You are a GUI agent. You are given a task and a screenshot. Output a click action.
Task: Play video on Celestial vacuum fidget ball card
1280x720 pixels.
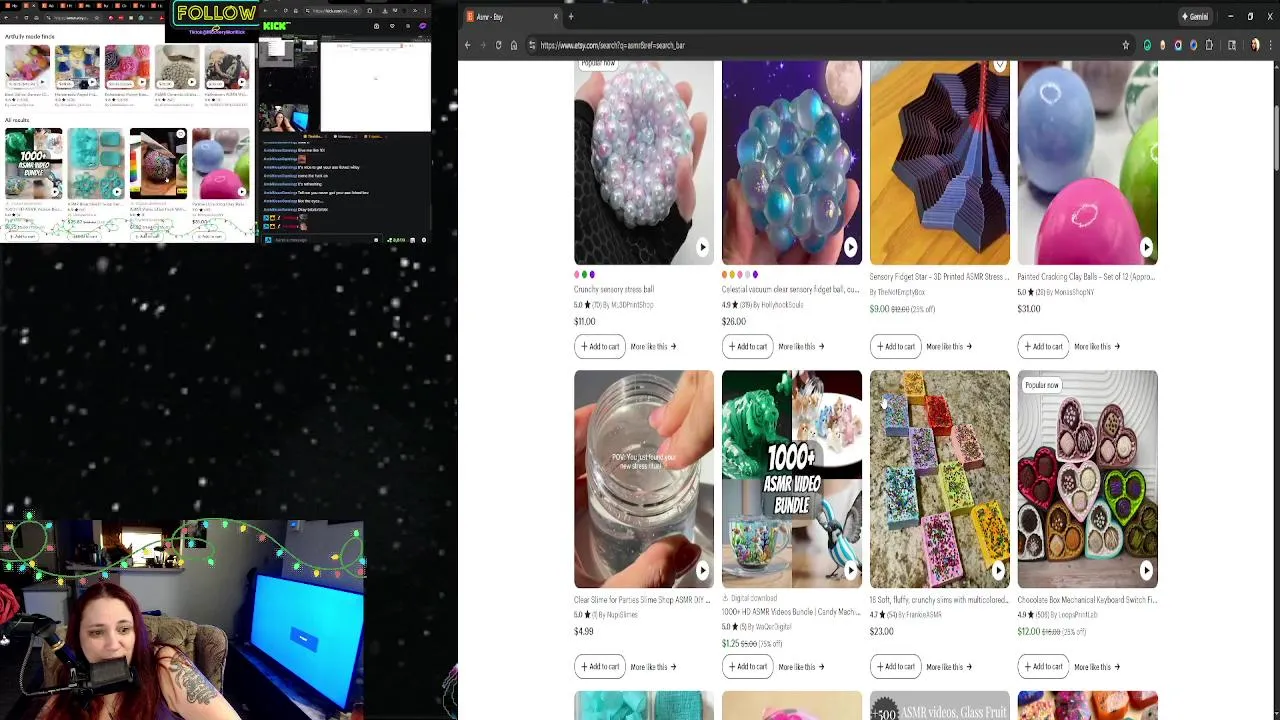(850, 247)
